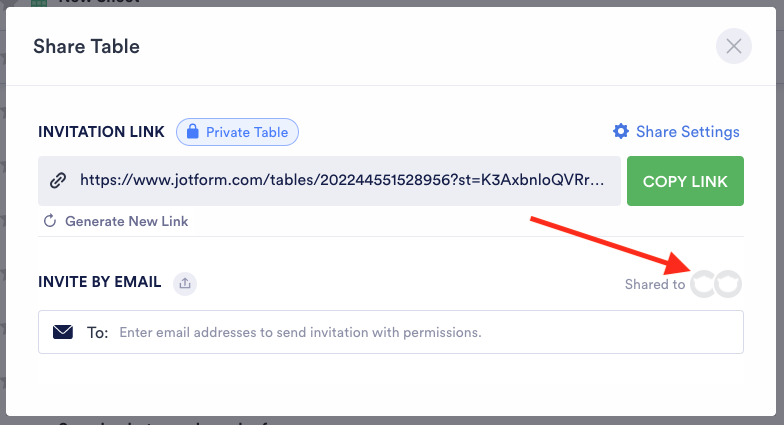Click the chain link icon beside URL
Viewport: 784px width, 425px height.
point(58,181)
